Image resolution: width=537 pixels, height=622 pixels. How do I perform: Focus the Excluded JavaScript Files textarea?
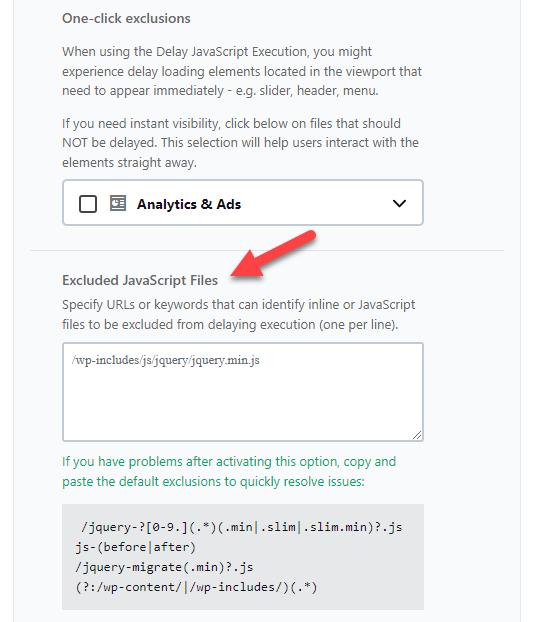243,392
